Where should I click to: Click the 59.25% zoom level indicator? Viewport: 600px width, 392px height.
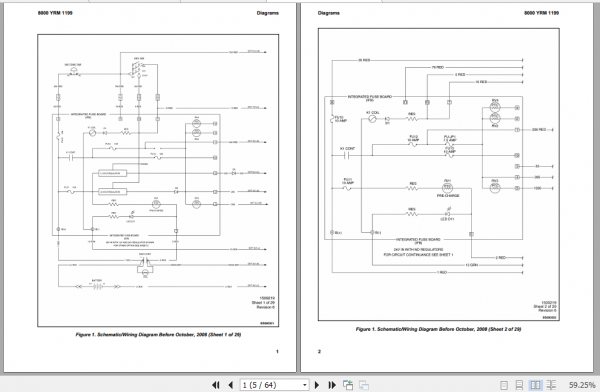pos(582,385)
